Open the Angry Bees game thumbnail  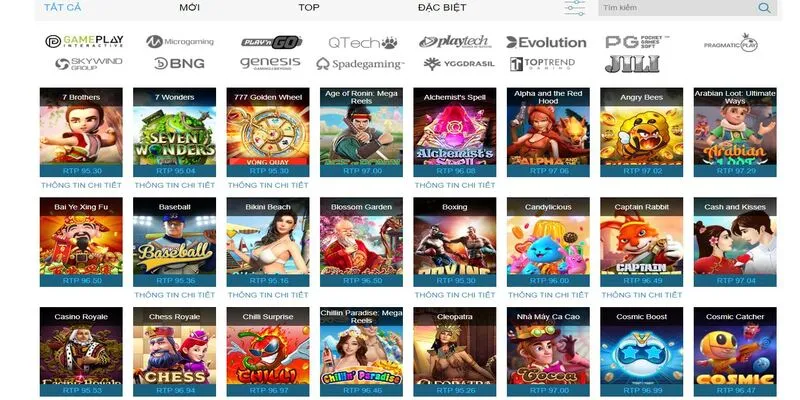641,132
